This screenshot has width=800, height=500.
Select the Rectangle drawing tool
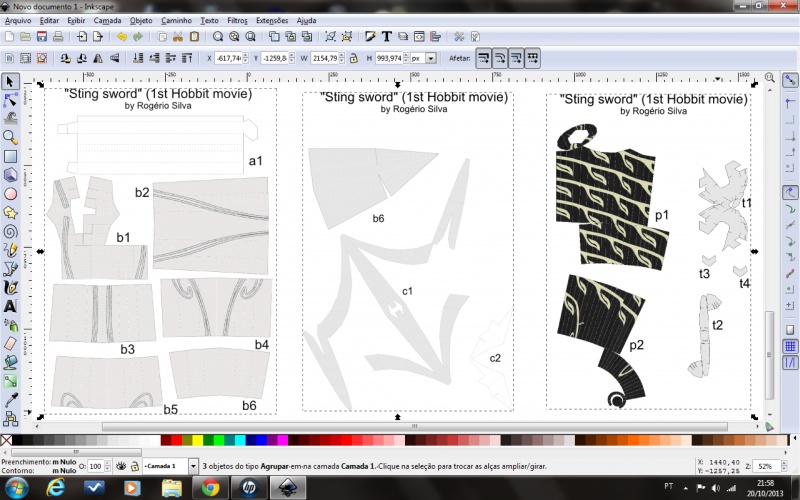[10, 156]
